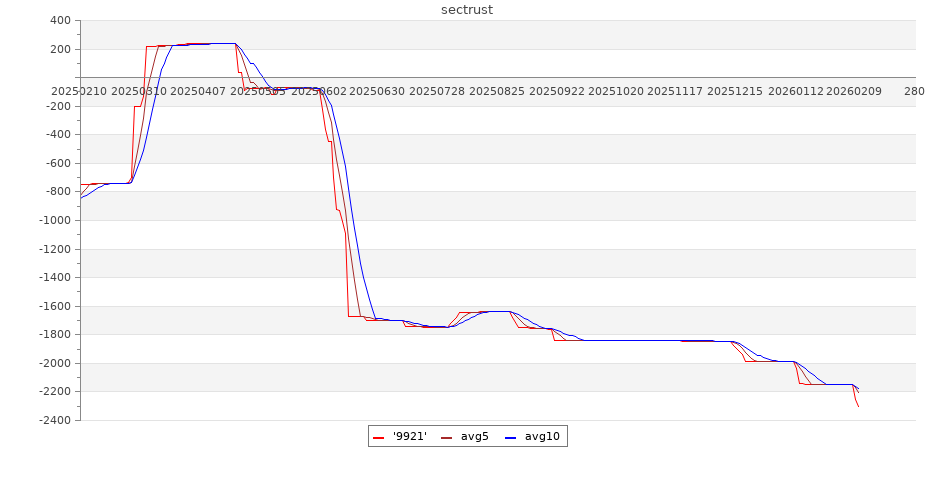This screenshot has width=935, height=500.
Task: Click the 20260209 date label
Action: click(854, 91)
